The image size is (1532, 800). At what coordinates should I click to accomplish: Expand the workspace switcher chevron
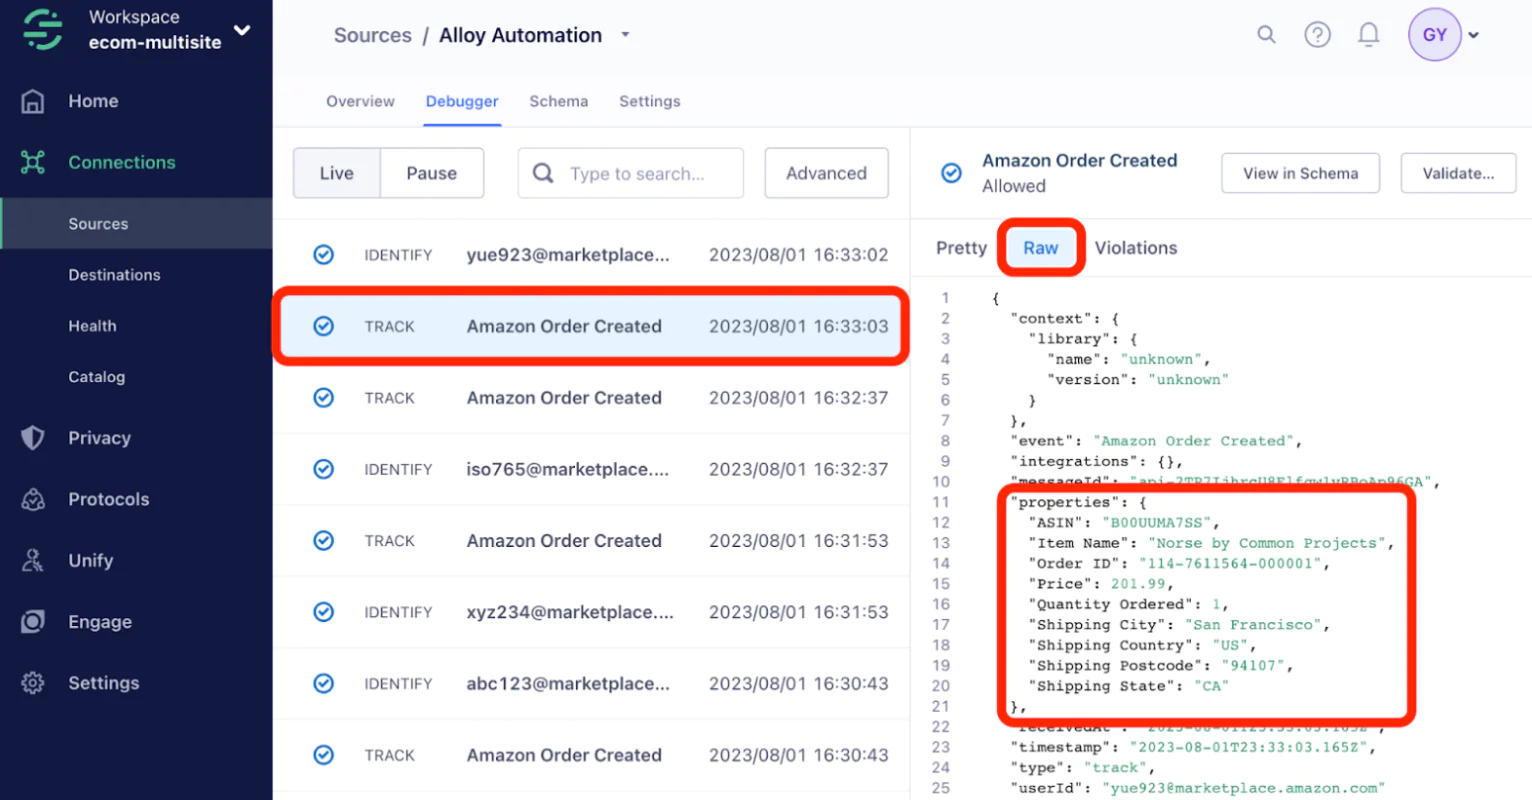pyautogui.click(x=242, y=30)
